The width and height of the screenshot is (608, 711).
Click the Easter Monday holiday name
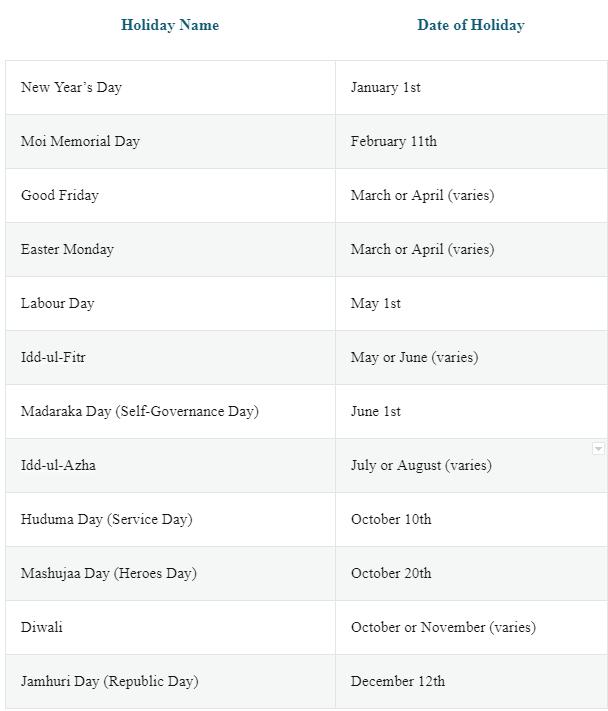[x=67, y=249]
